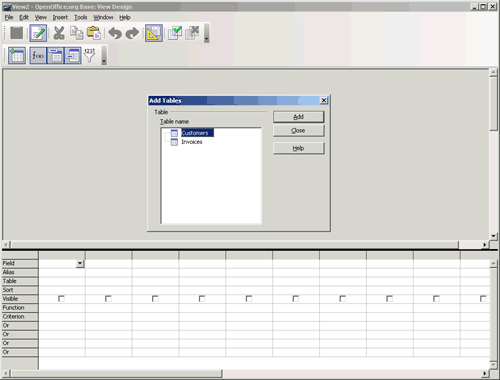Click the grid horizontal scrollbar left arrow
This screenshot has width=500, height=380.
(x=6, y=374)
